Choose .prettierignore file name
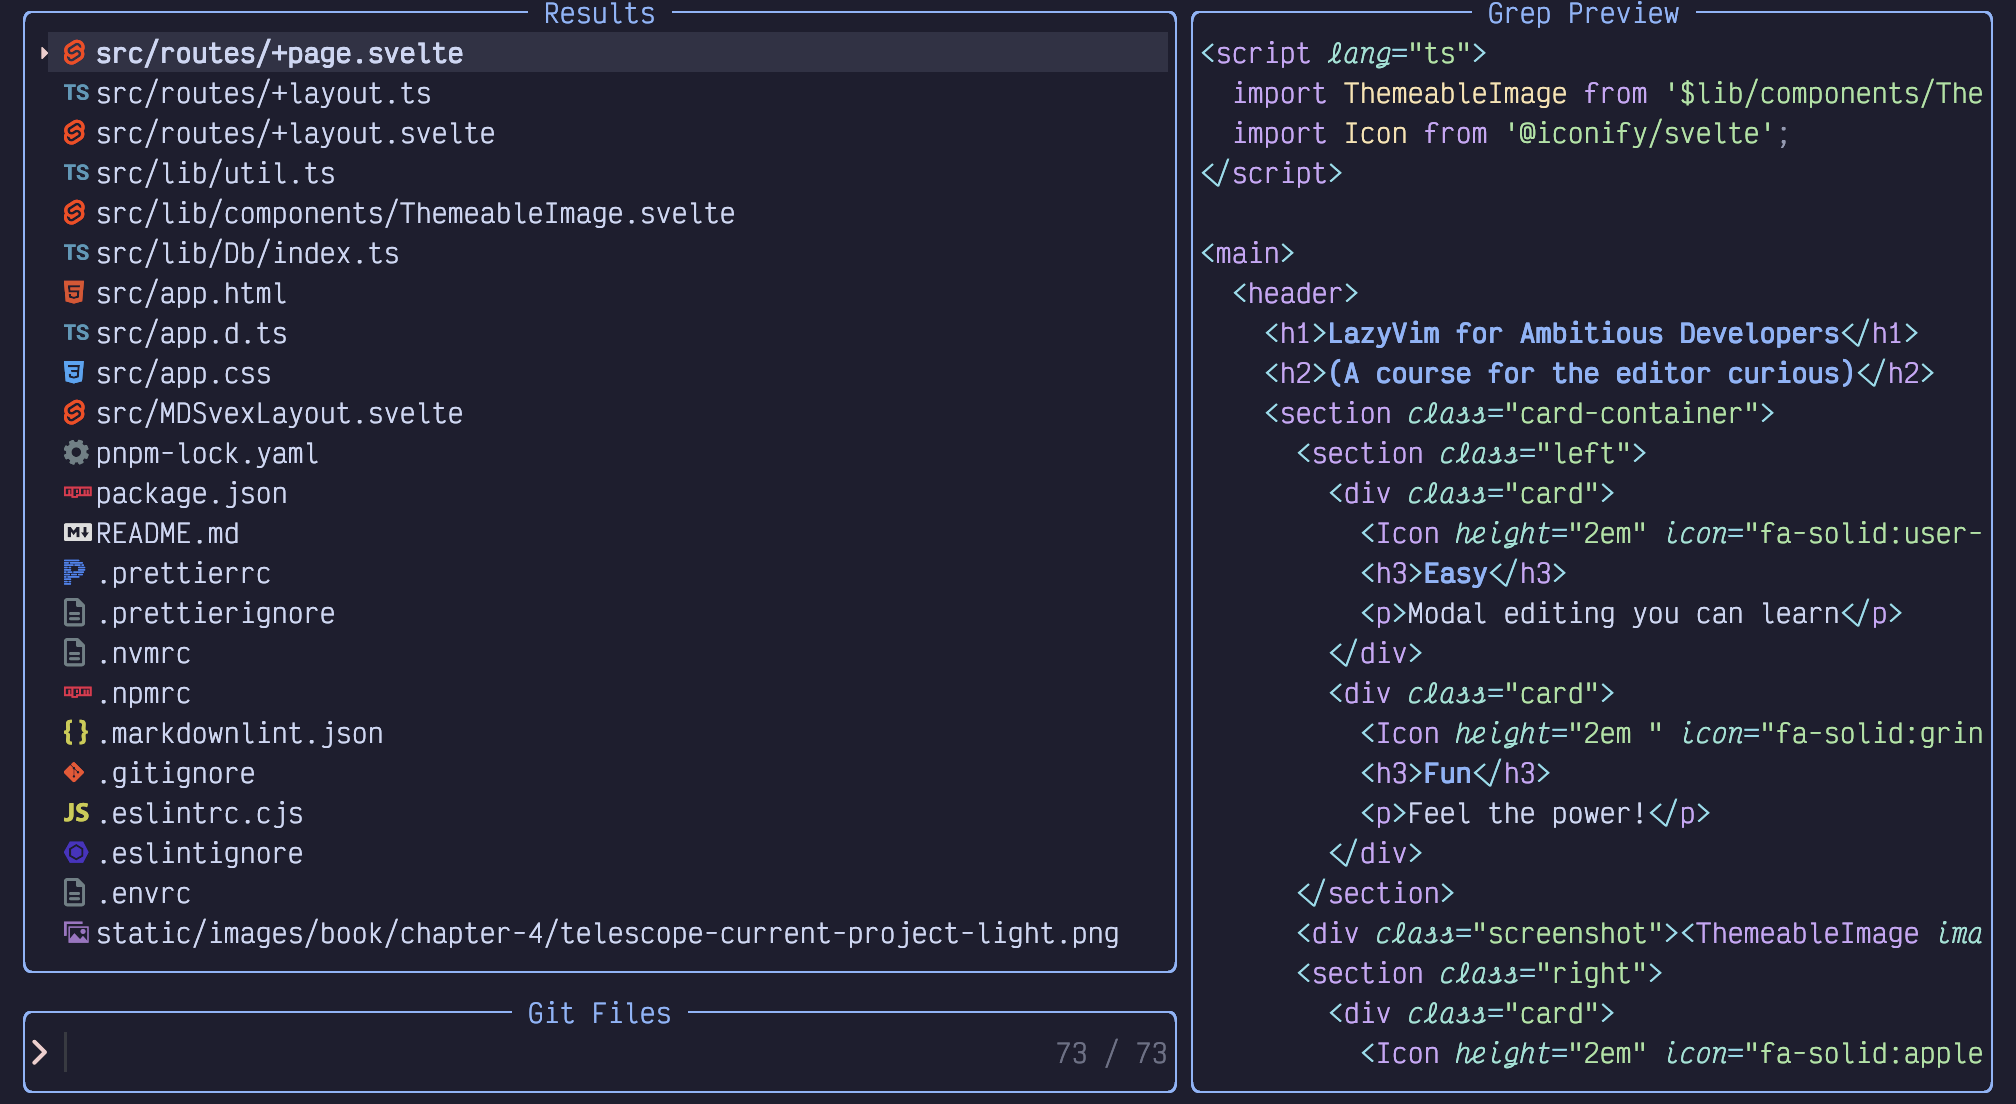 pyautogui.click(x=215, y=613)
